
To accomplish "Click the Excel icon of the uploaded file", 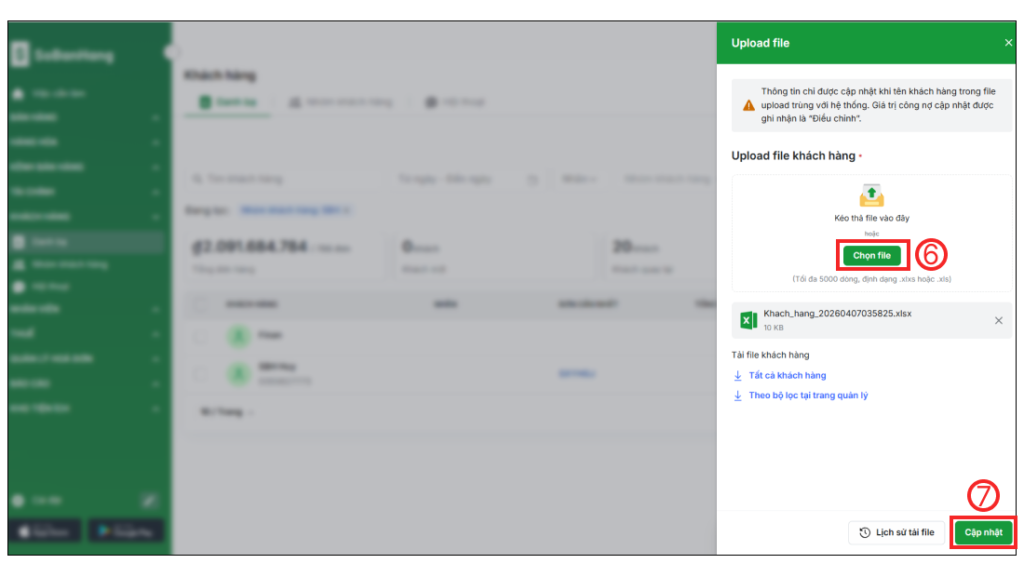I will tap(749, 320).
